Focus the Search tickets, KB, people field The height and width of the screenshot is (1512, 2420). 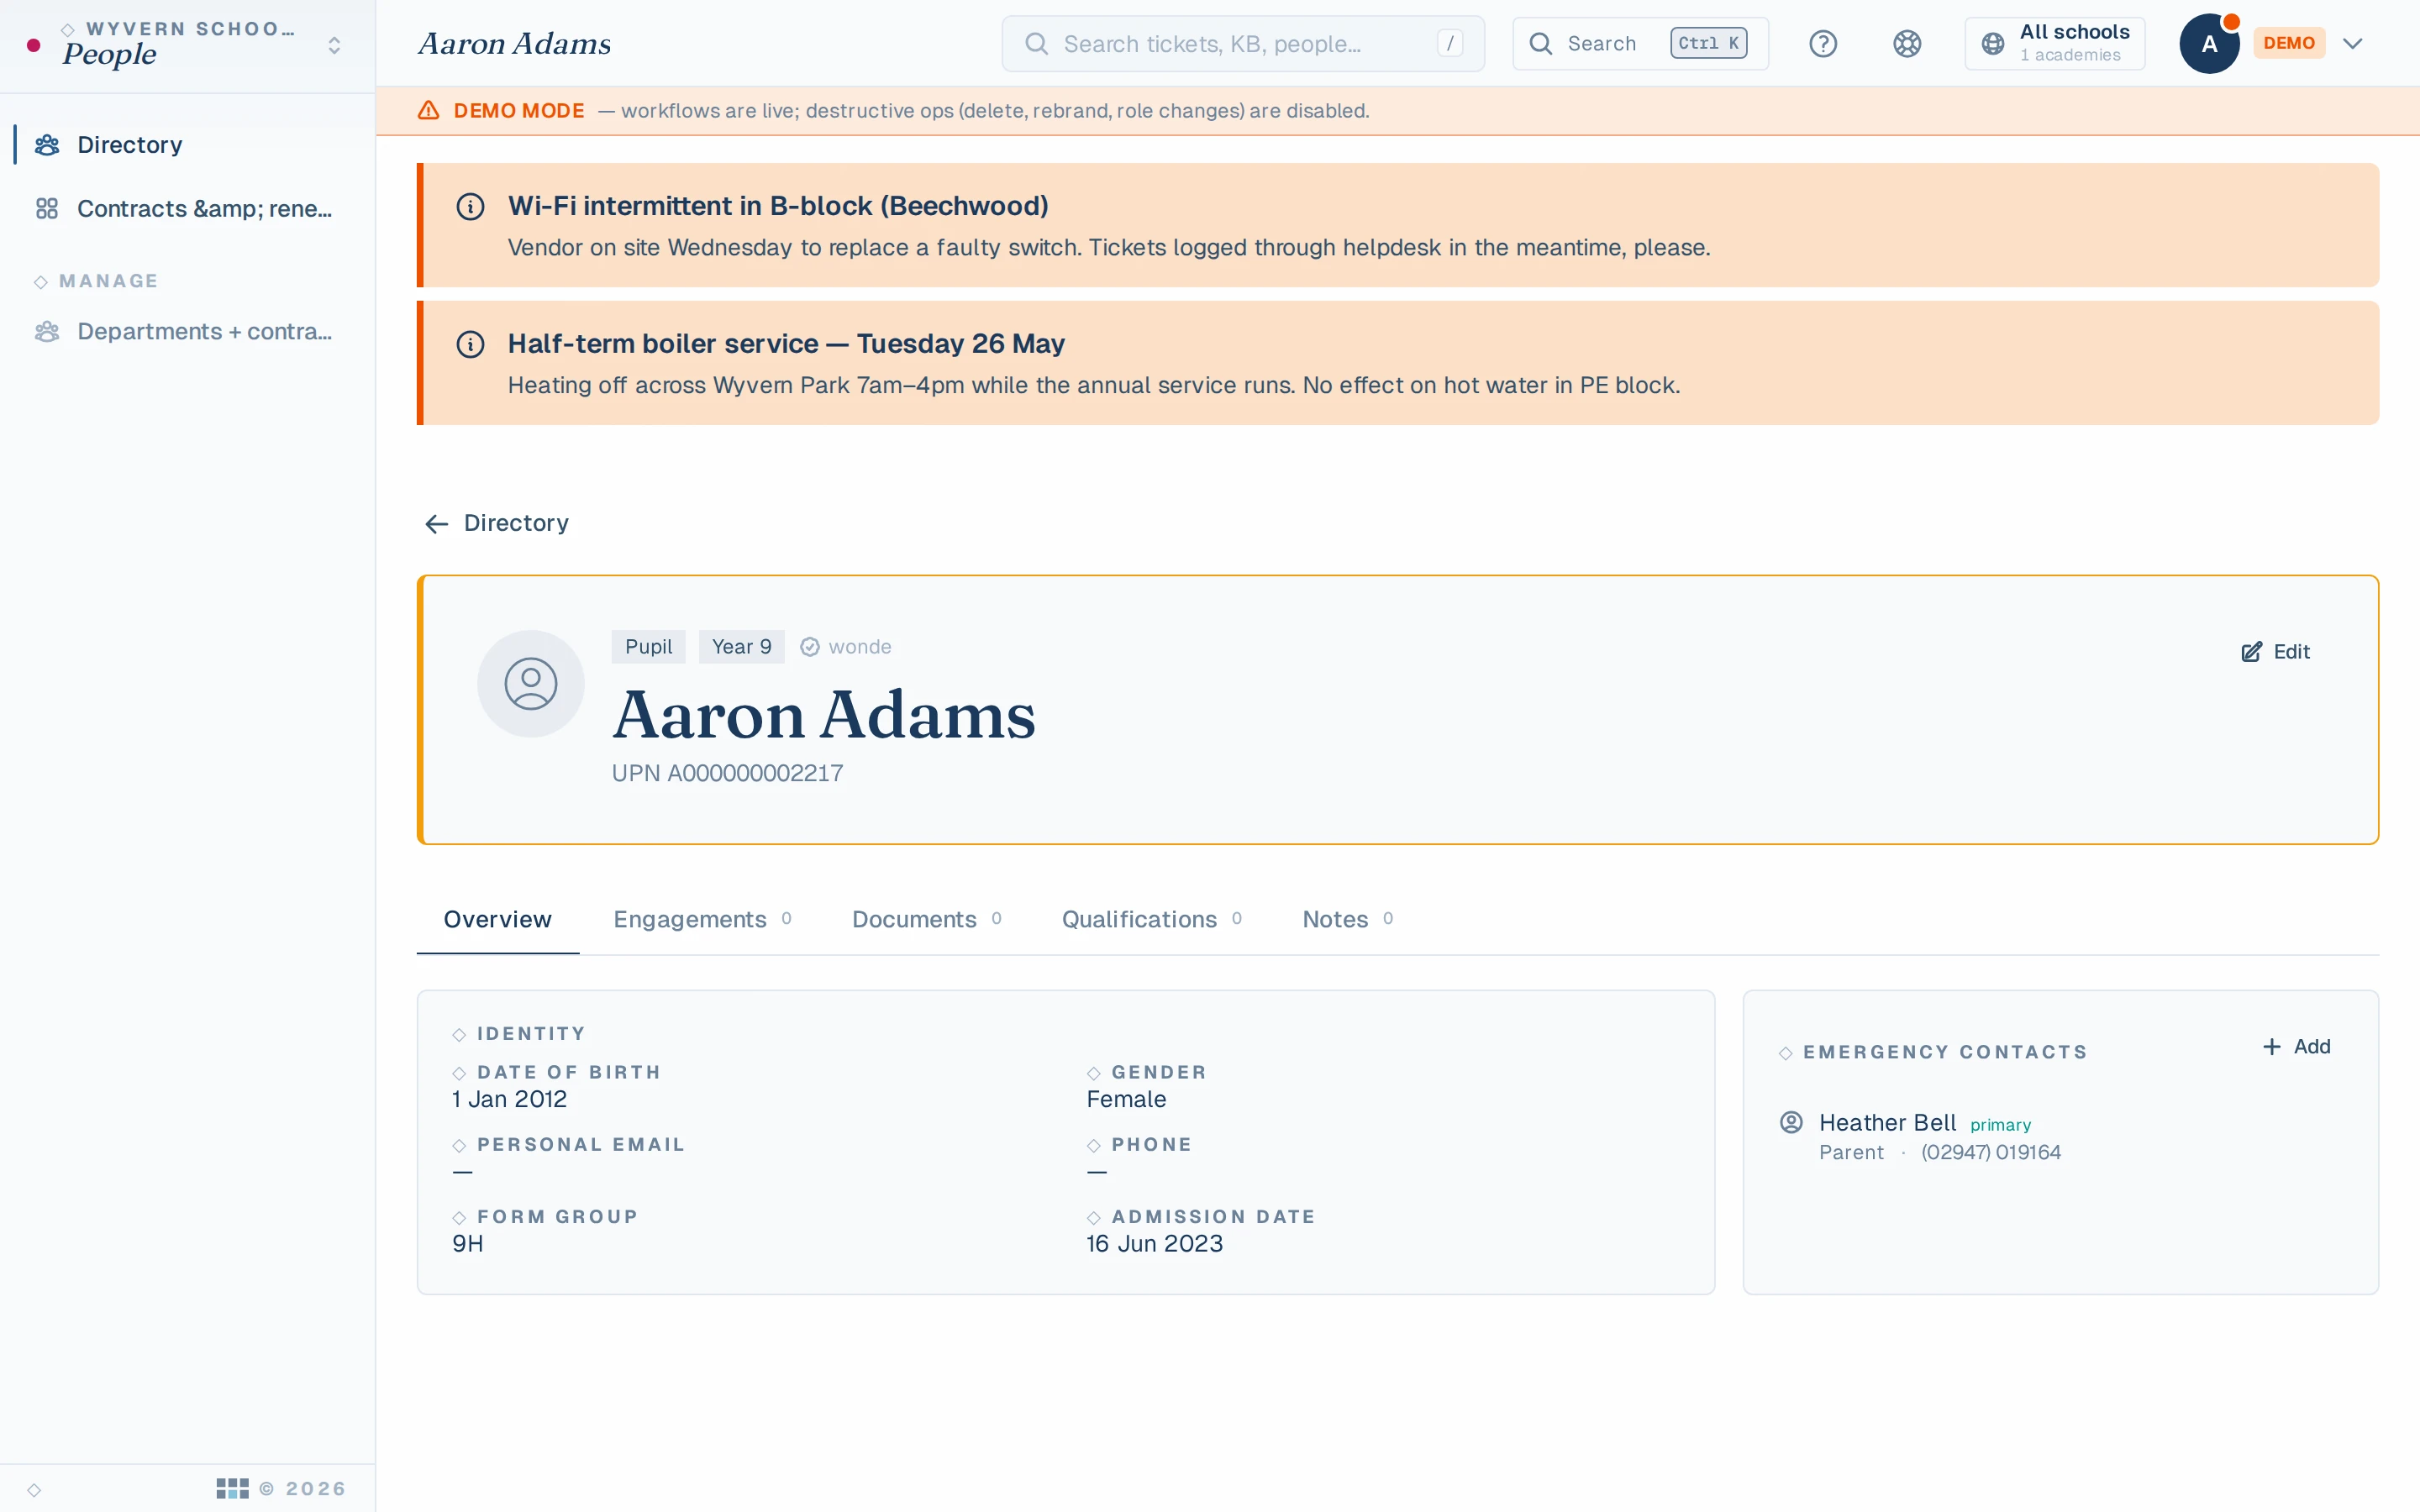[1243, 44]
